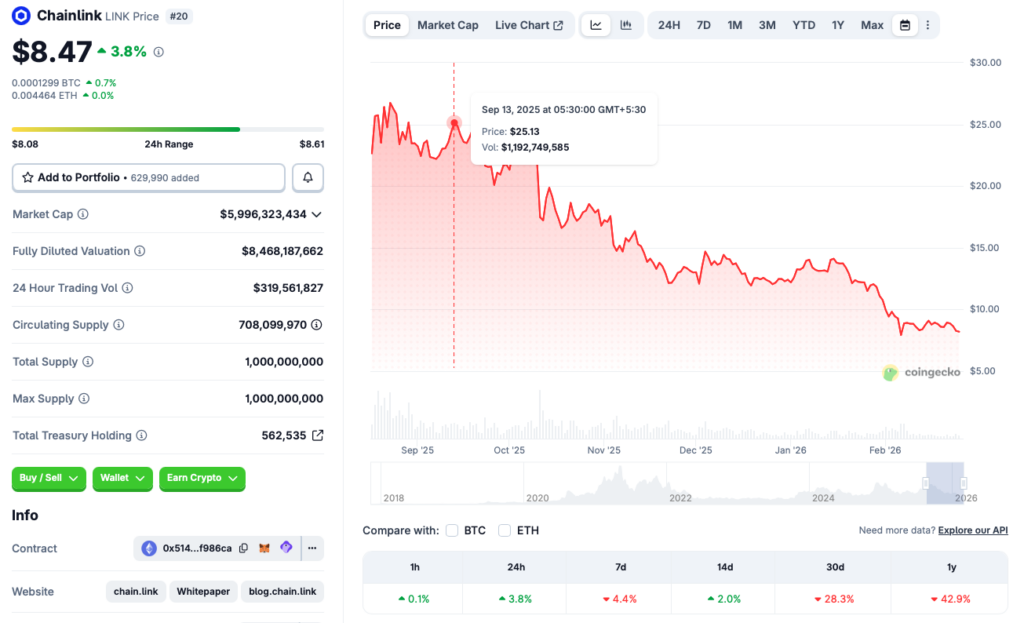Viewport: 1024px width, 623px height.
Task: Open the calendar date-range picker icon
Action: (904, 25)
